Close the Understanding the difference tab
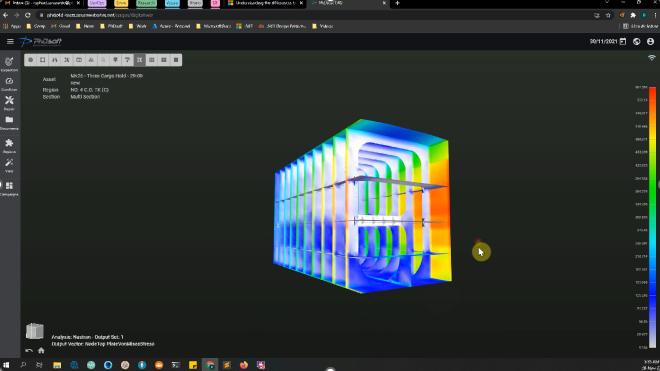Screen dimensions: 660x371 click(301, 3)
